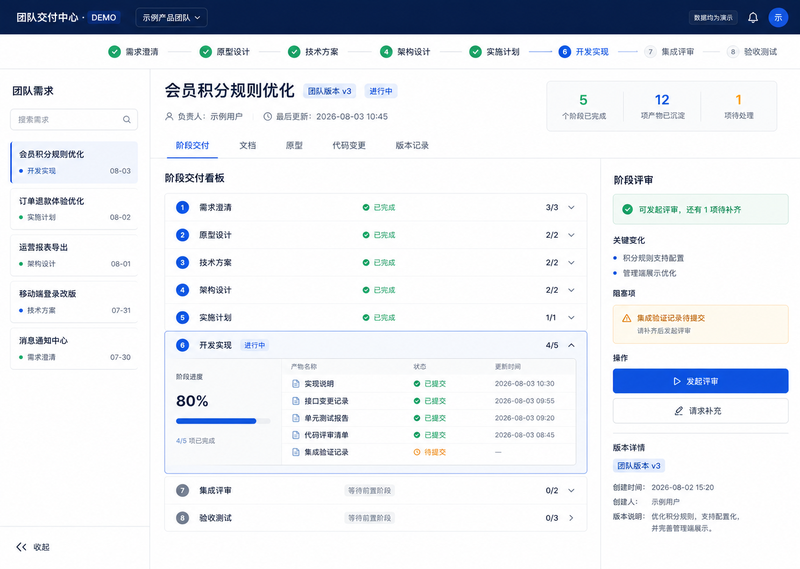The height and width of the screenshot is (569, 800).
Task: Click step 4 架构设计 in top stepper
Action: click(x=405, y=52)
